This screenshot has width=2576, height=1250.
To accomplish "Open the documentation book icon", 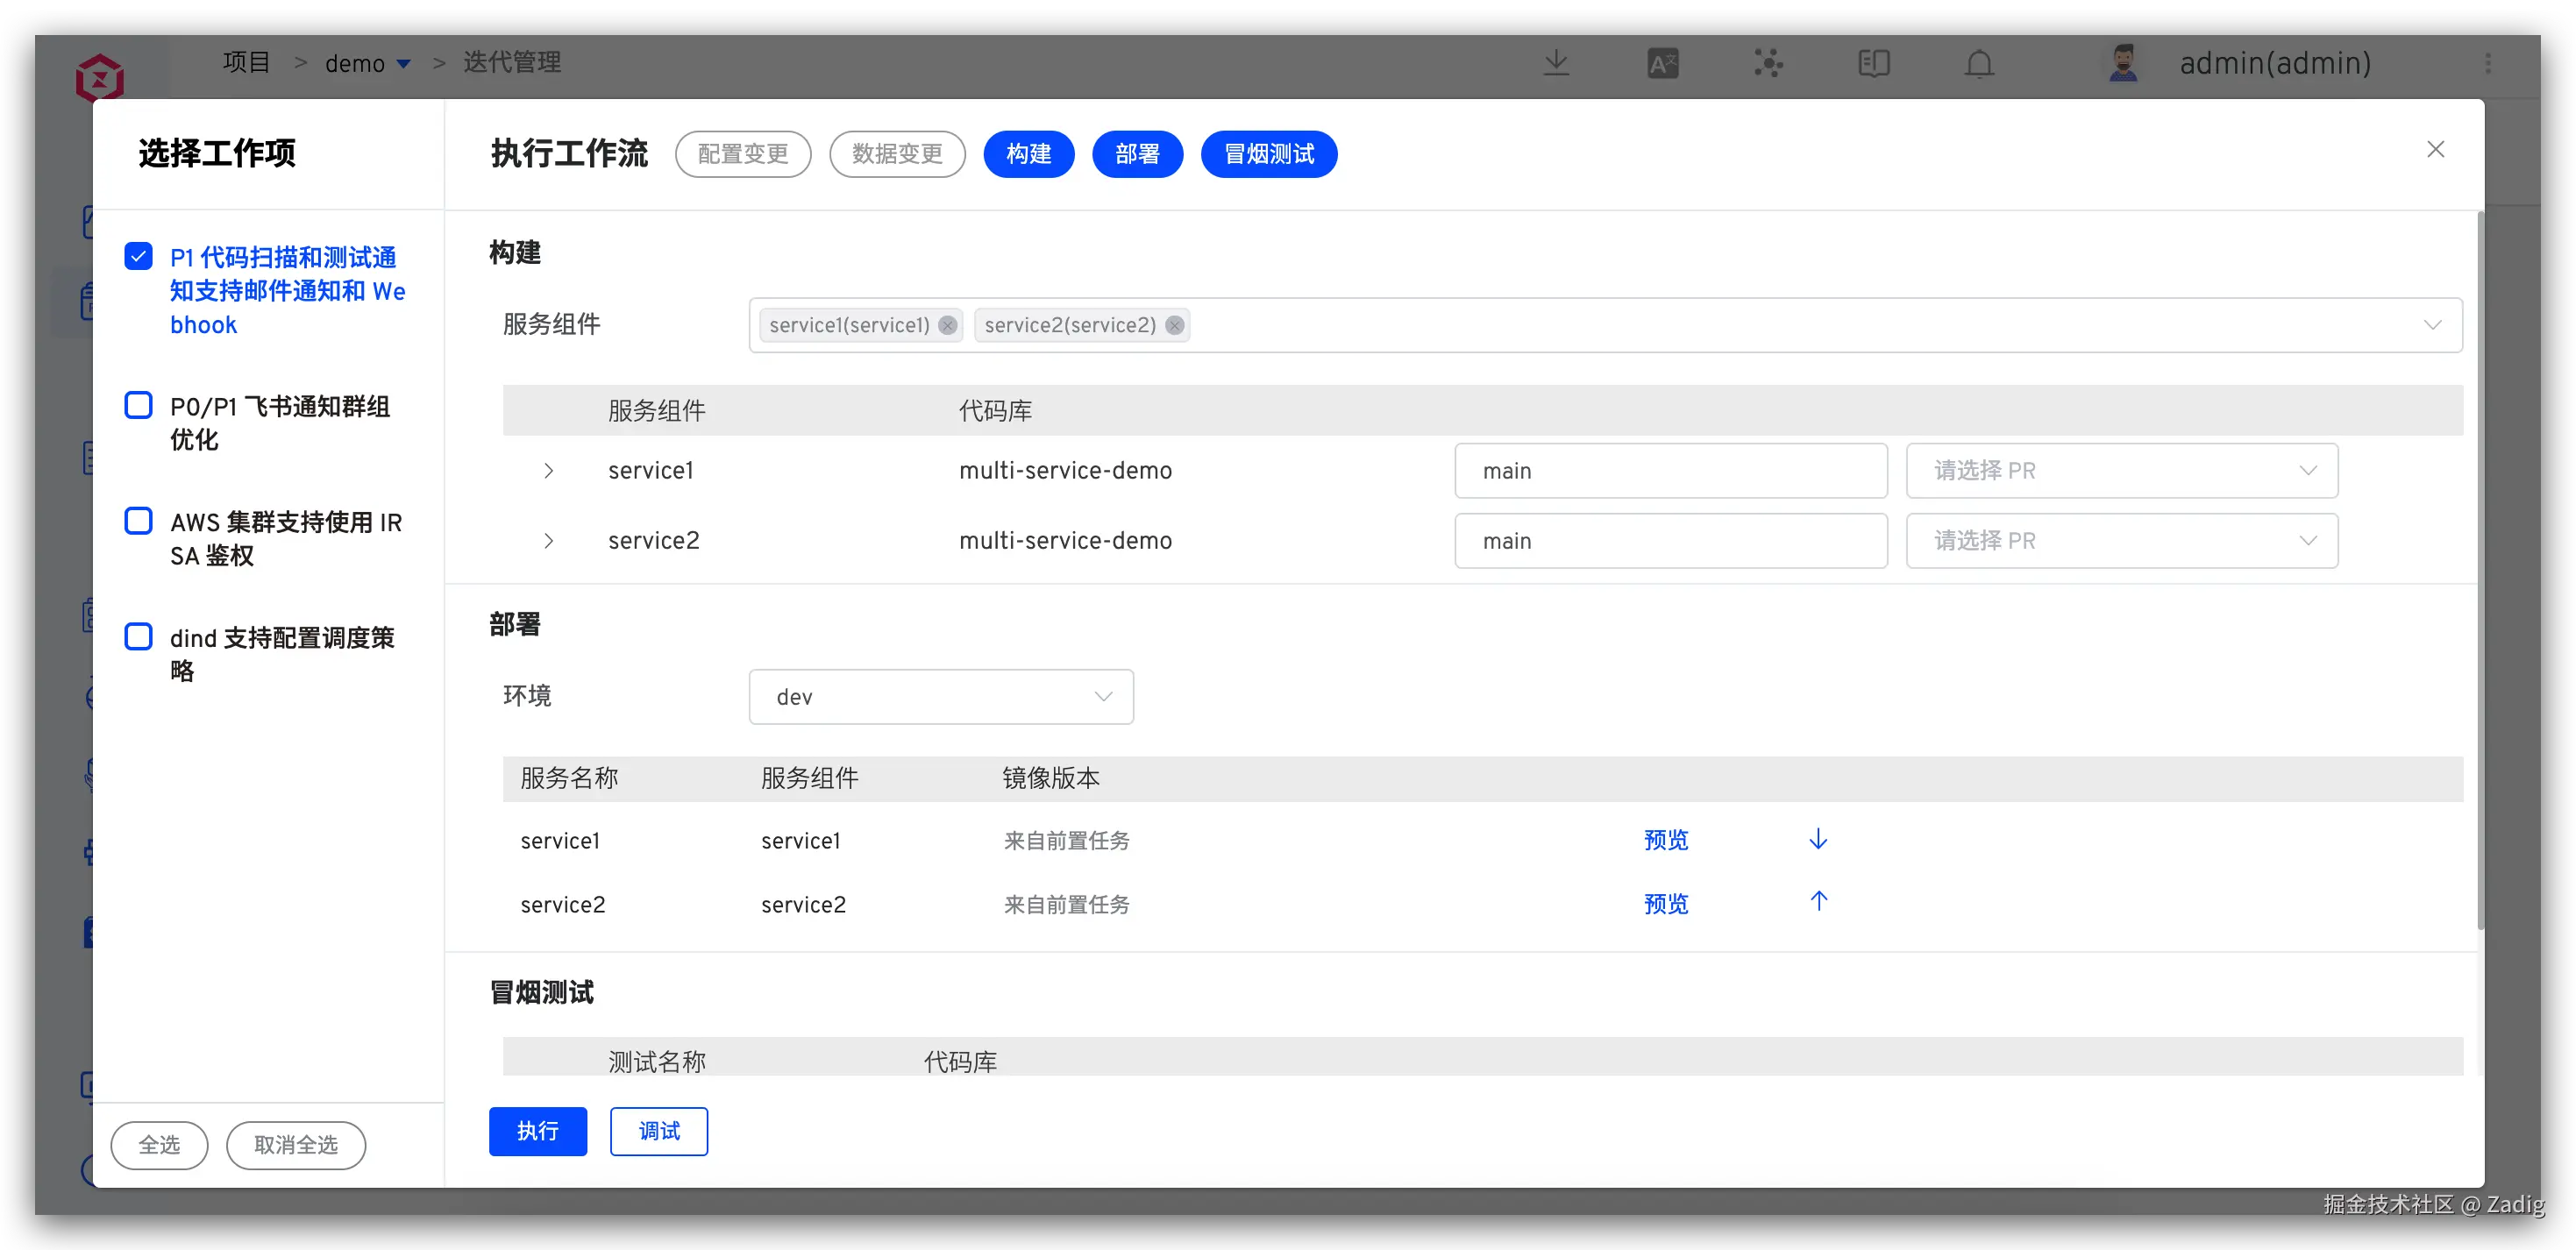I will [1873, 63].
